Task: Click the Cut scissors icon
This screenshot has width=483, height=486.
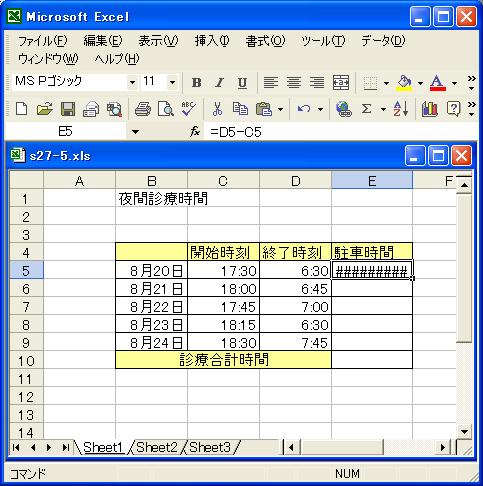Action: (x=217, y=109)
